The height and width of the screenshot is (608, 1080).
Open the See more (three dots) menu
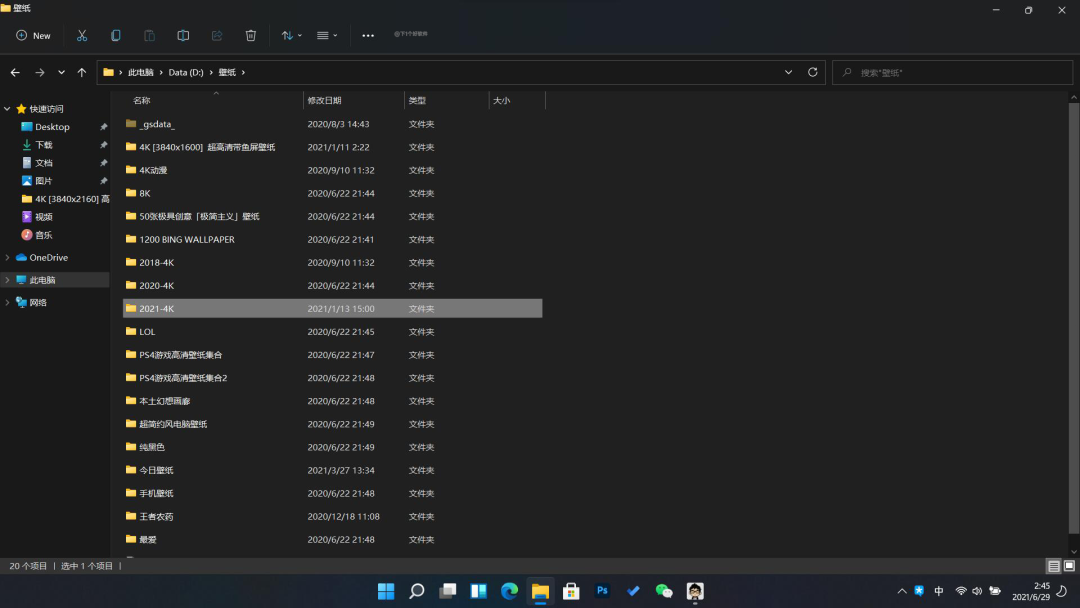(368, 35)
